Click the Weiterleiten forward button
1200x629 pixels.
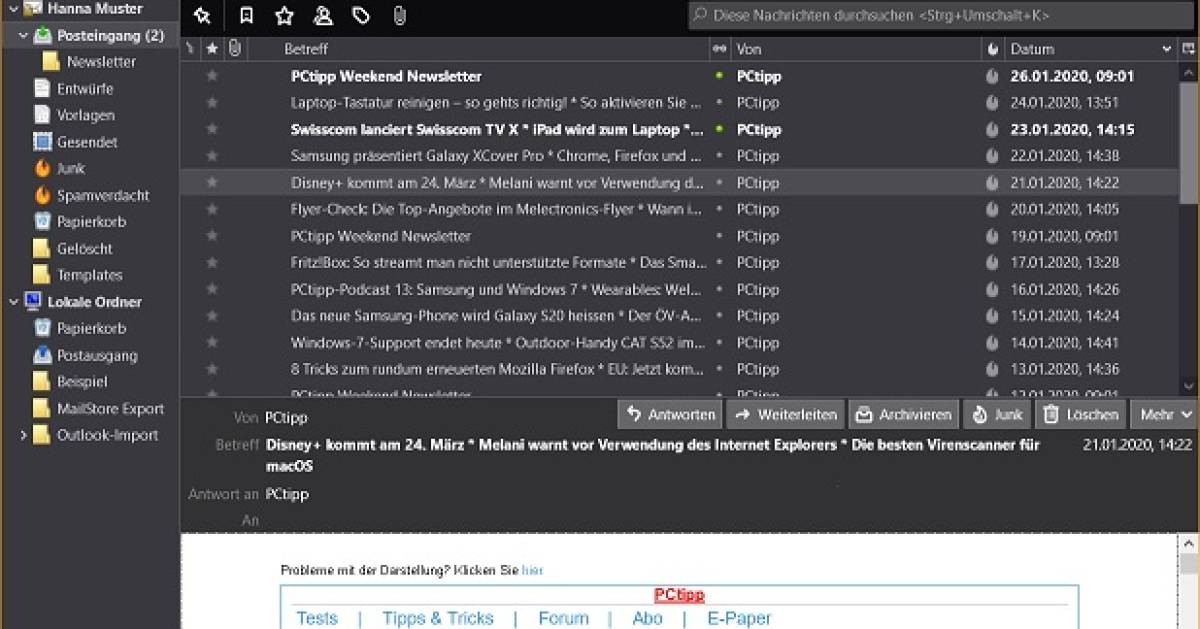point(786,414)
